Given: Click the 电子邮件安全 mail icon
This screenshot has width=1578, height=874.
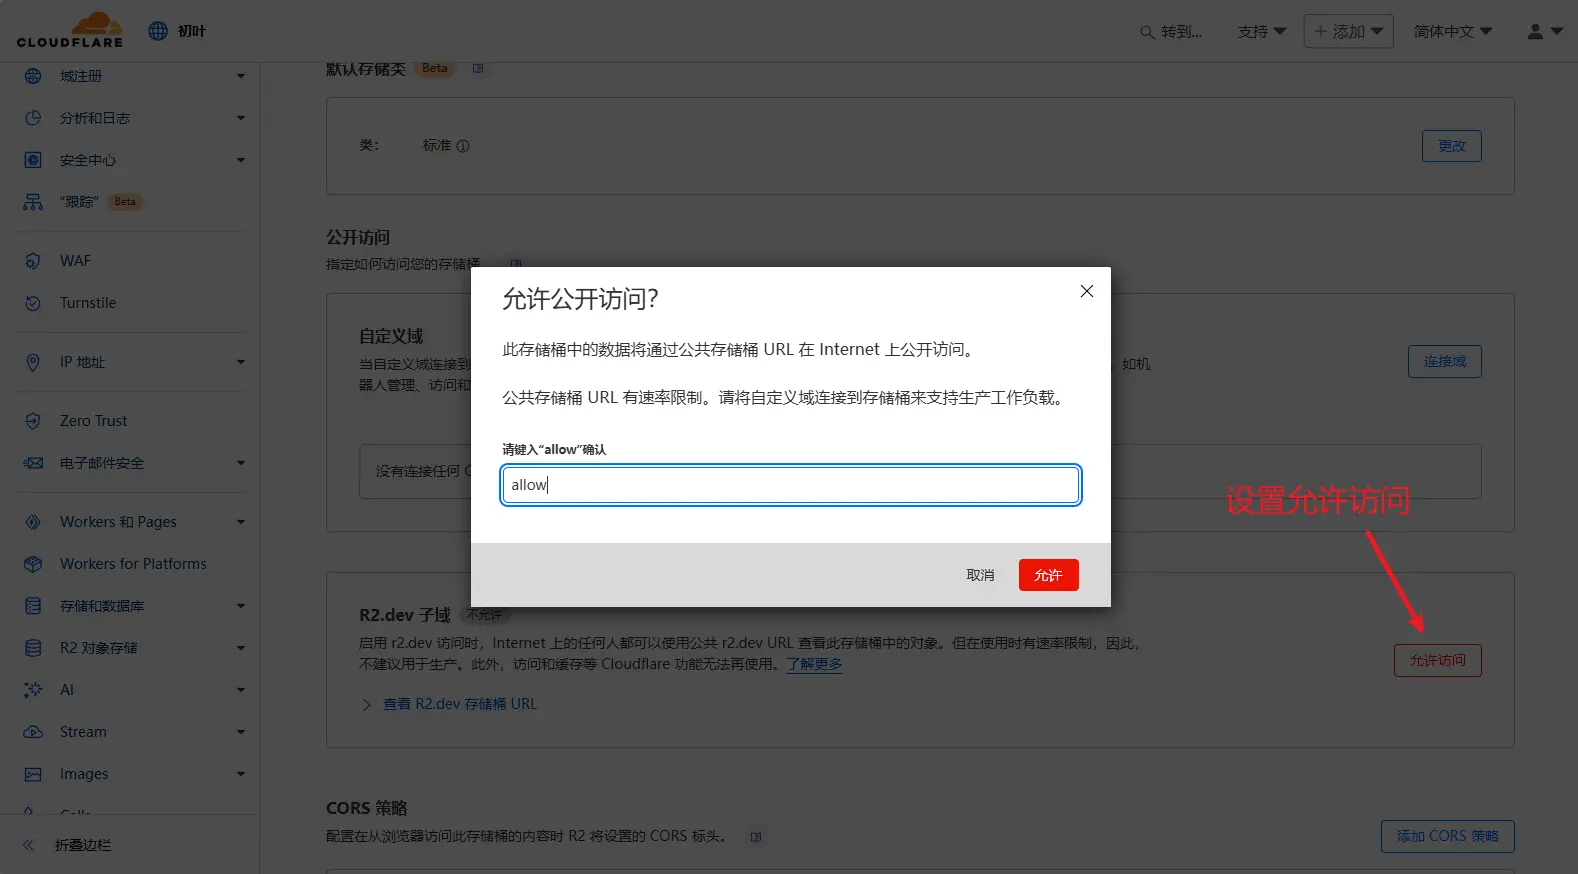Looking at the screenshot, I should (x=33, y=463).
